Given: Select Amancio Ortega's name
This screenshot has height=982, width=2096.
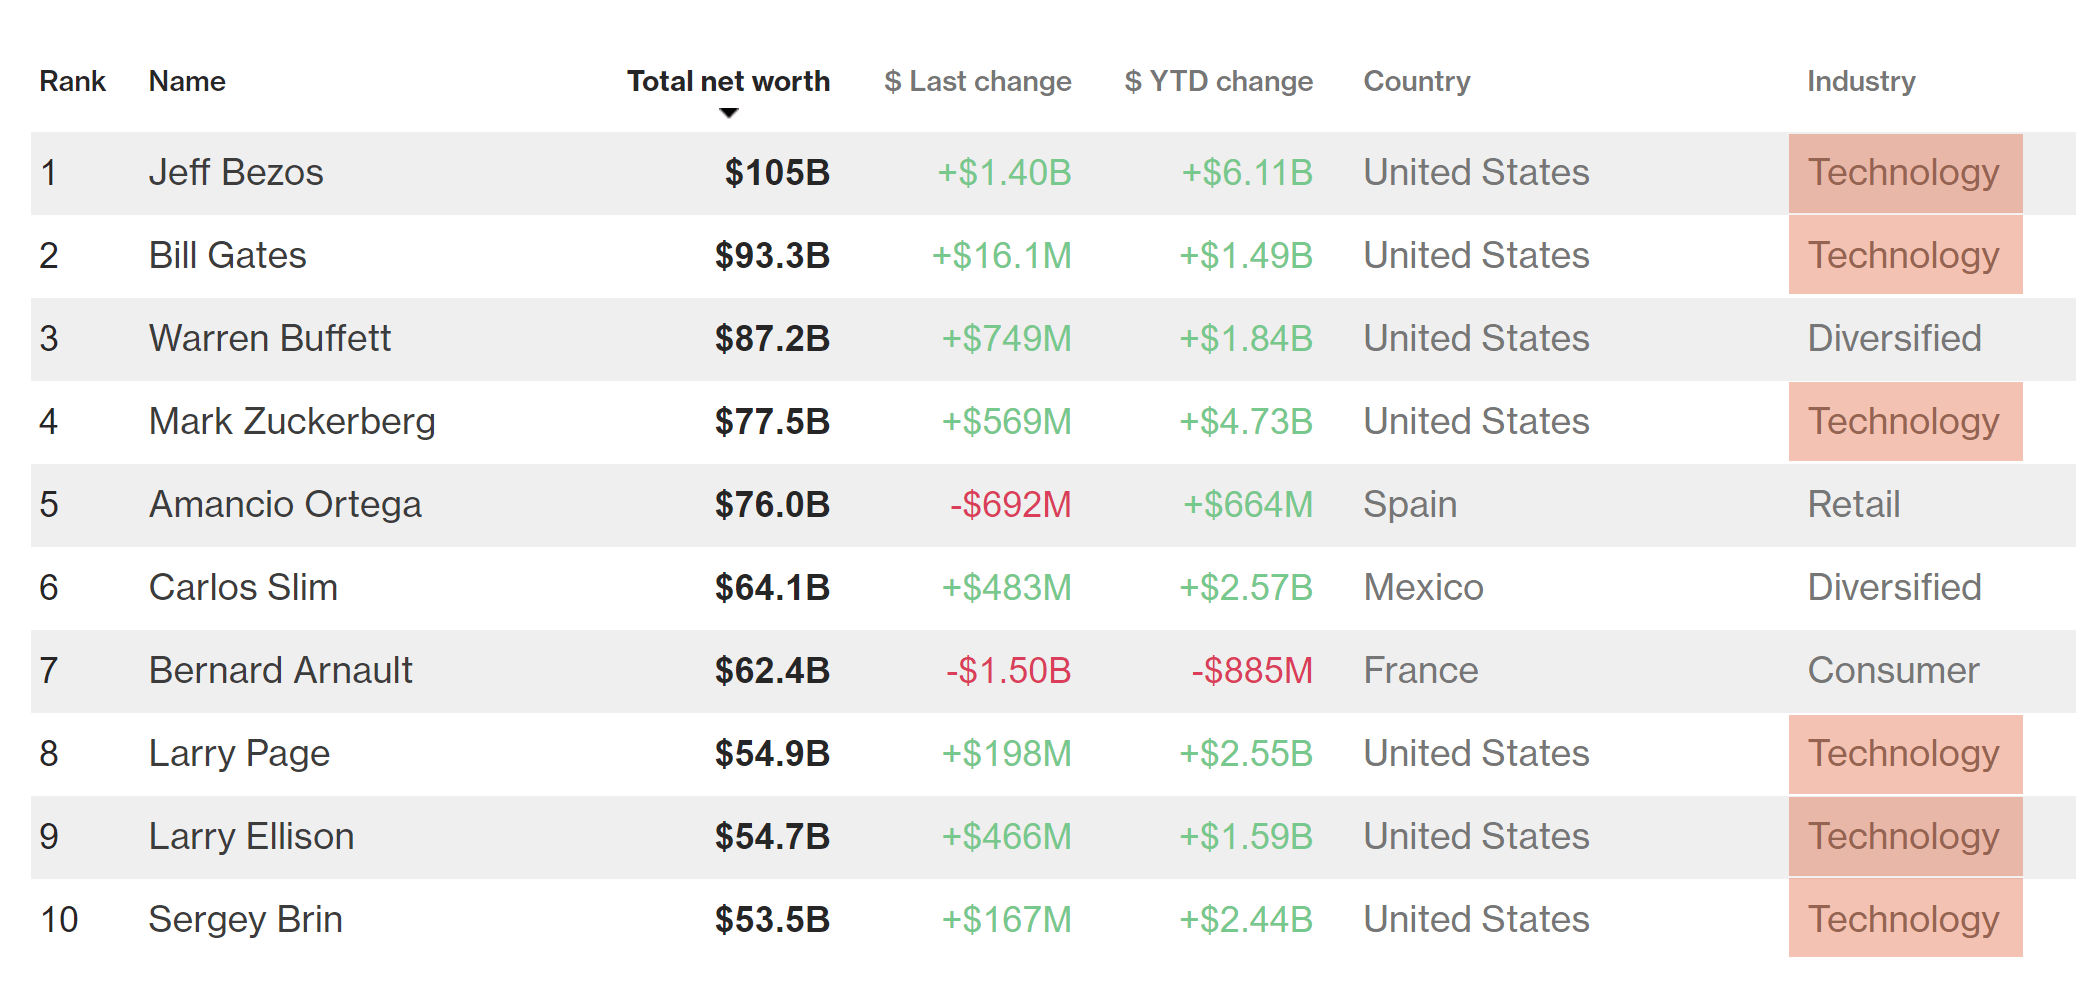Looking at the screenshot, I should [285, 505].
